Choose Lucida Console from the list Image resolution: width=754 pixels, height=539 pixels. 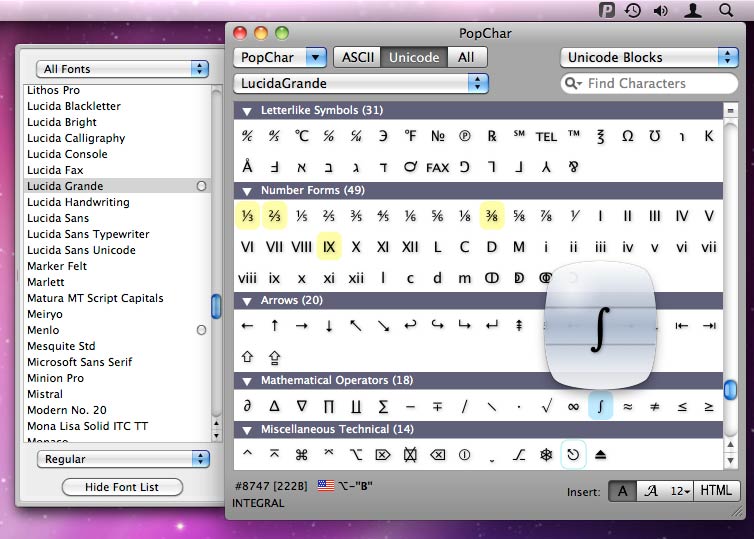pos(117,154)
